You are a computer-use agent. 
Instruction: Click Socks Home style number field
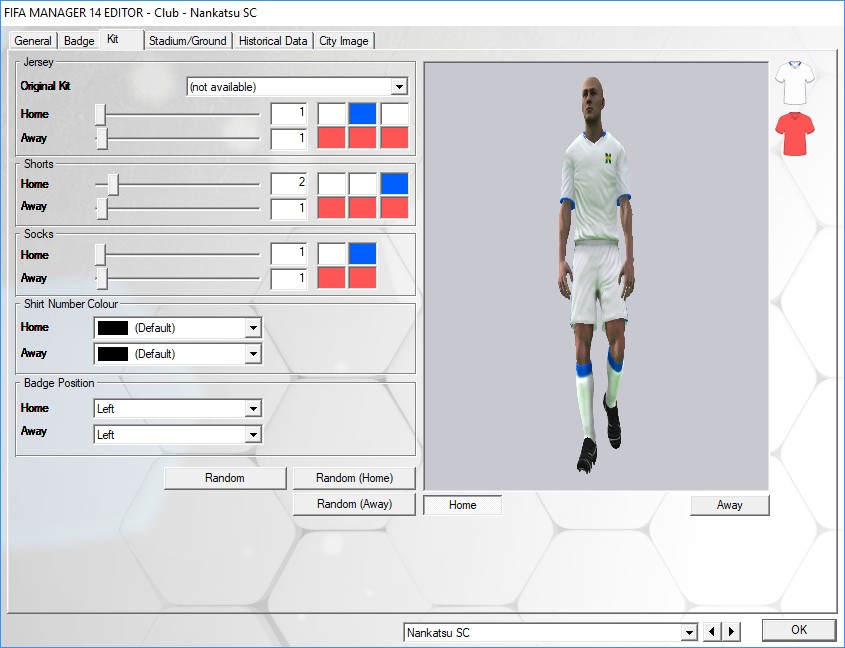tap(289, 254)
